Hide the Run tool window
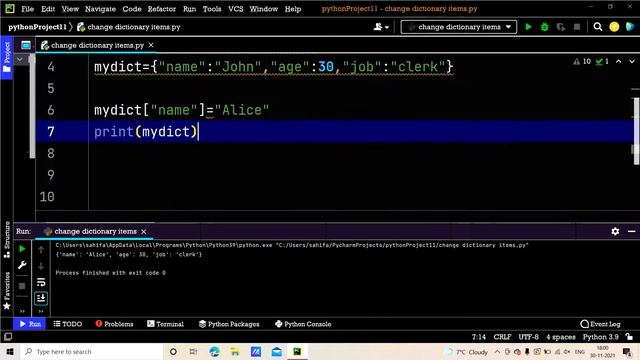Screen dimensions: 640x360 tap(631, 231)
